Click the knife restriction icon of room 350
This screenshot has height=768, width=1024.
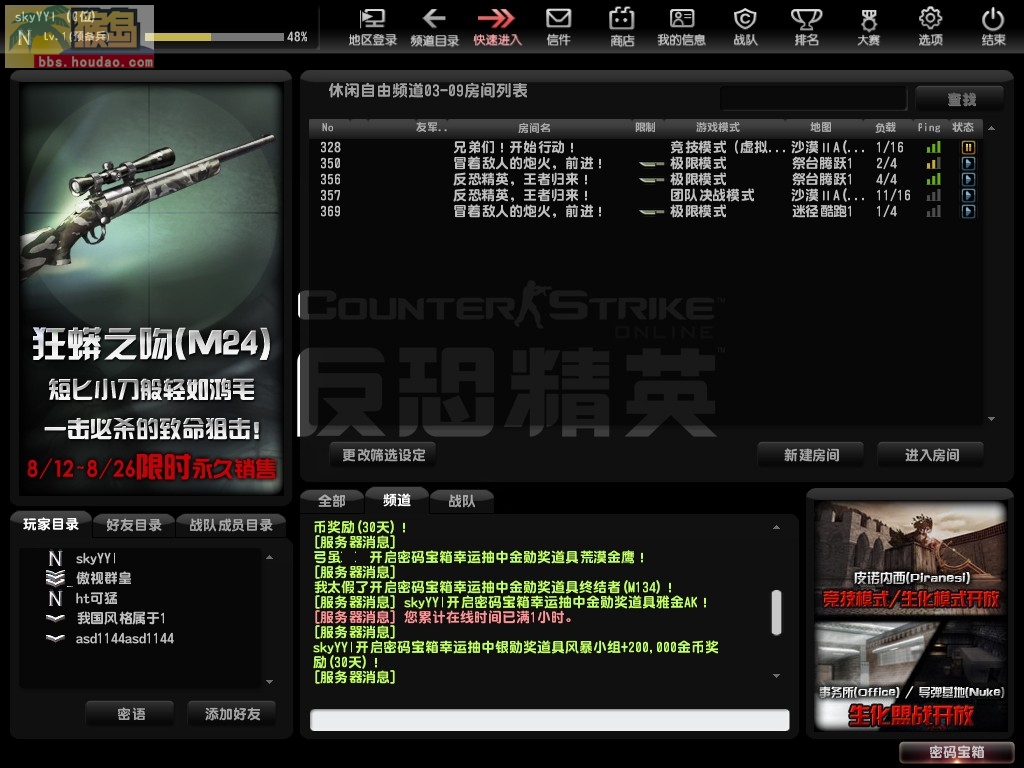(650, 164)
